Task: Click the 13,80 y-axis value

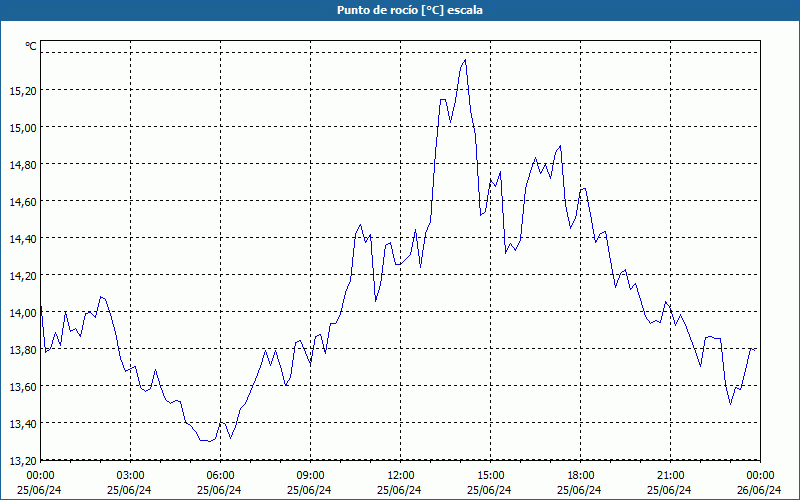Action: point(23,349)
